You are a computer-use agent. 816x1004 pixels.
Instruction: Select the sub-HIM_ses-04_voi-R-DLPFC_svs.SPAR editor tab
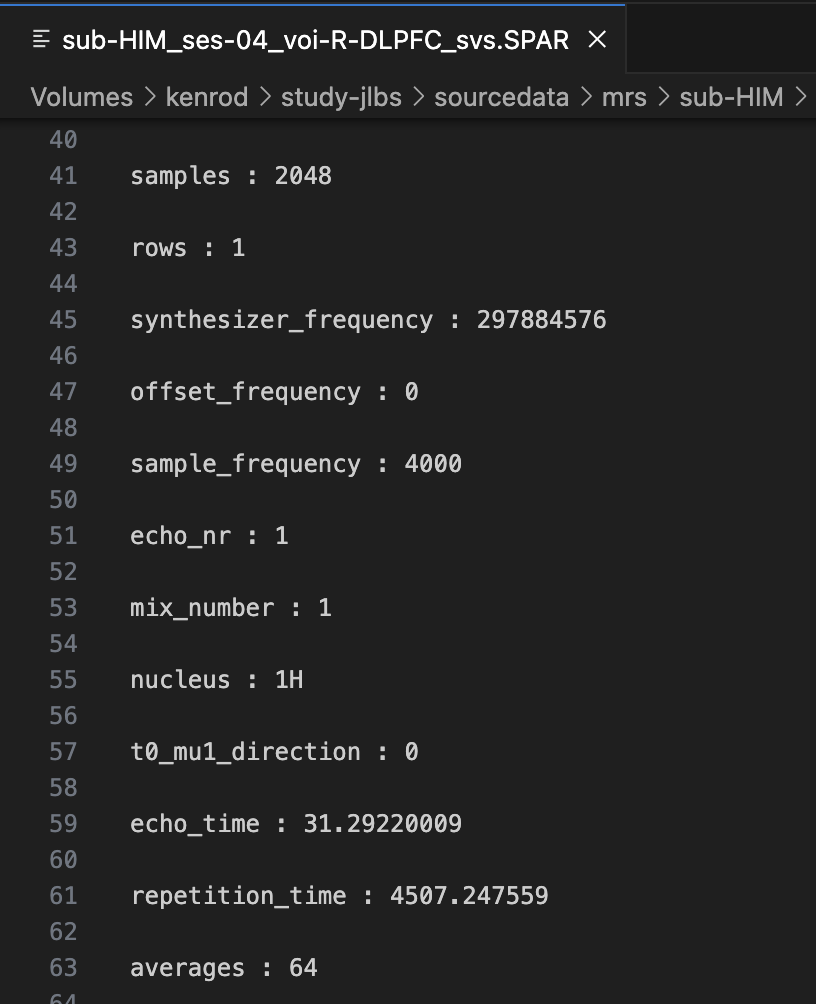tap(315, 40)
